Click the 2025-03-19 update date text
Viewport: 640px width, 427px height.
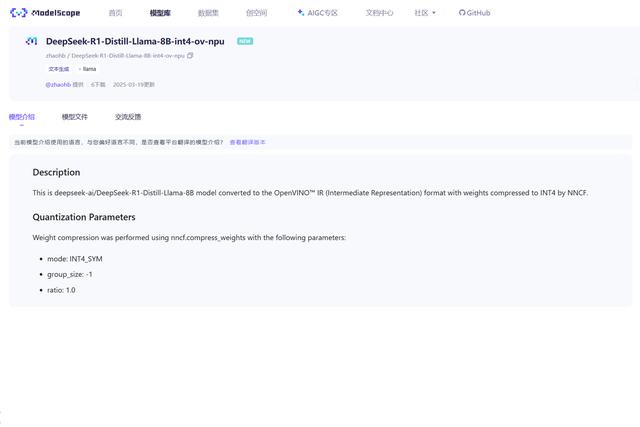134,85
